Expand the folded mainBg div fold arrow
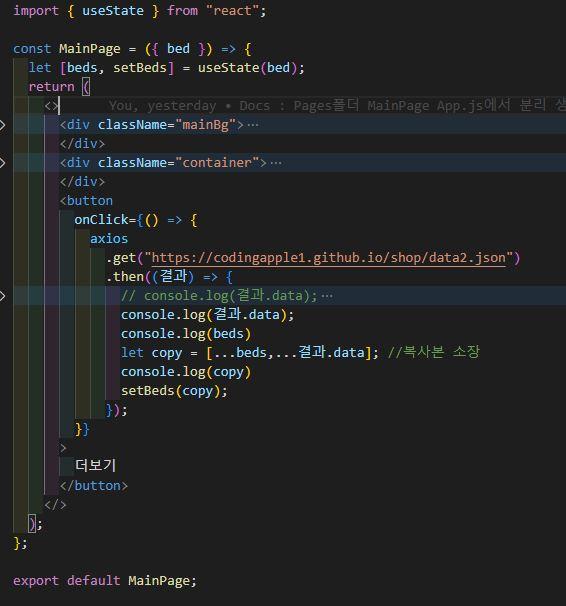The image size is (566, 606). pos(2,125)
